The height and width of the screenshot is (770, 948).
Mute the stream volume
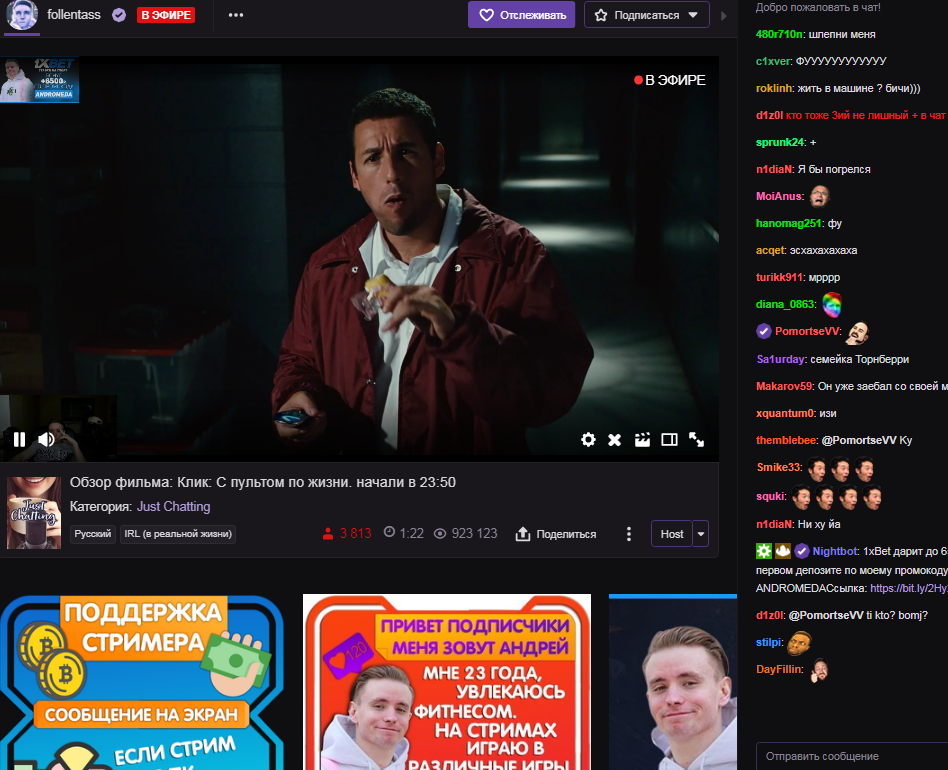[x=47, y=439]
